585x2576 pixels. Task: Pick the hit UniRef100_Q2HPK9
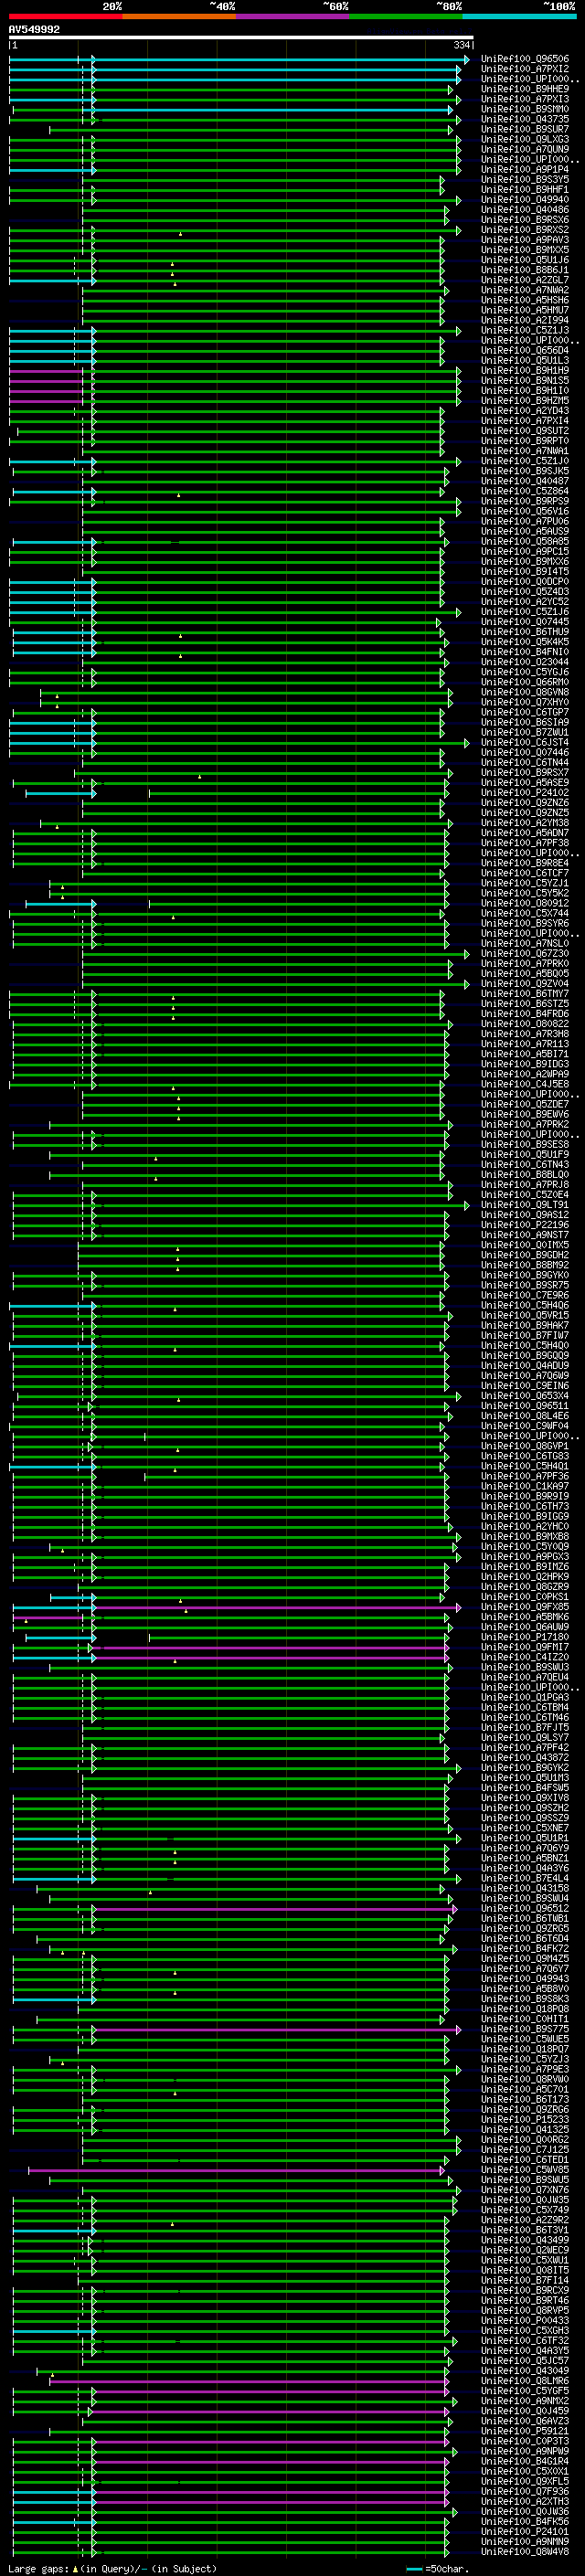525,1577
